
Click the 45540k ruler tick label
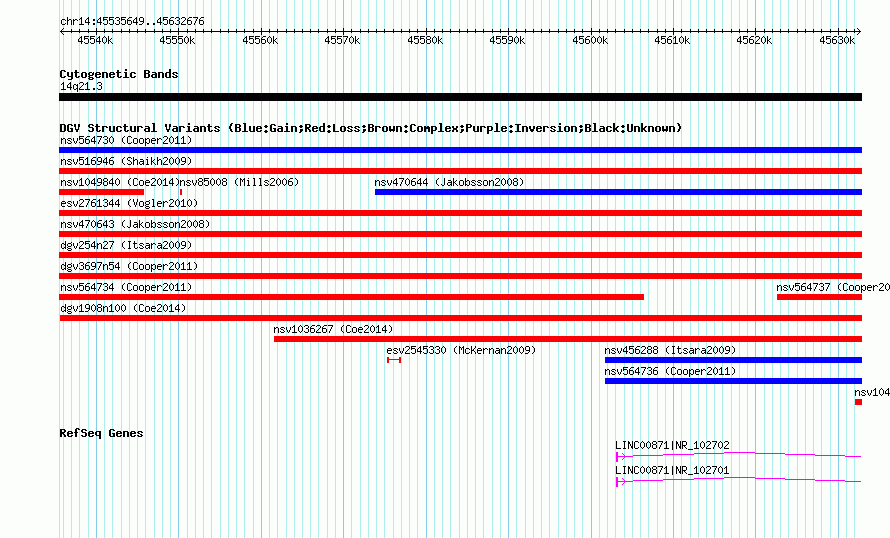point(95,40)
